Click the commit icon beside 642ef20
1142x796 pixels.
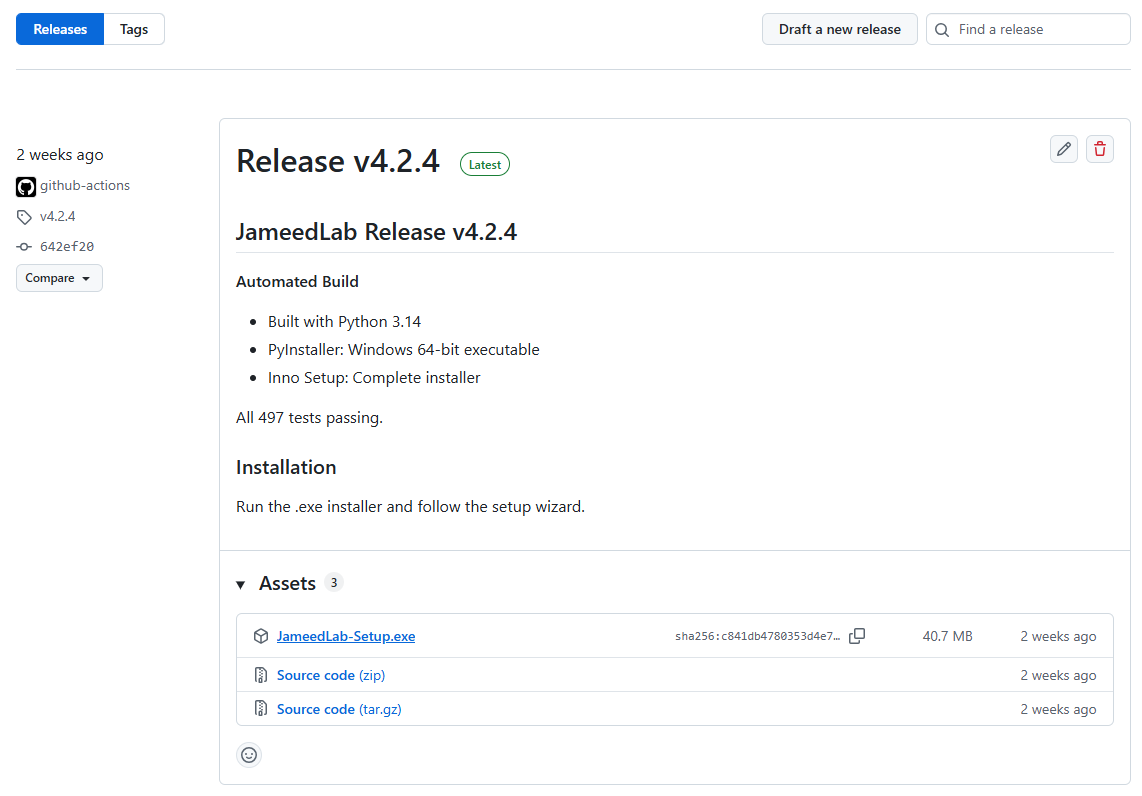pos(24,247)
